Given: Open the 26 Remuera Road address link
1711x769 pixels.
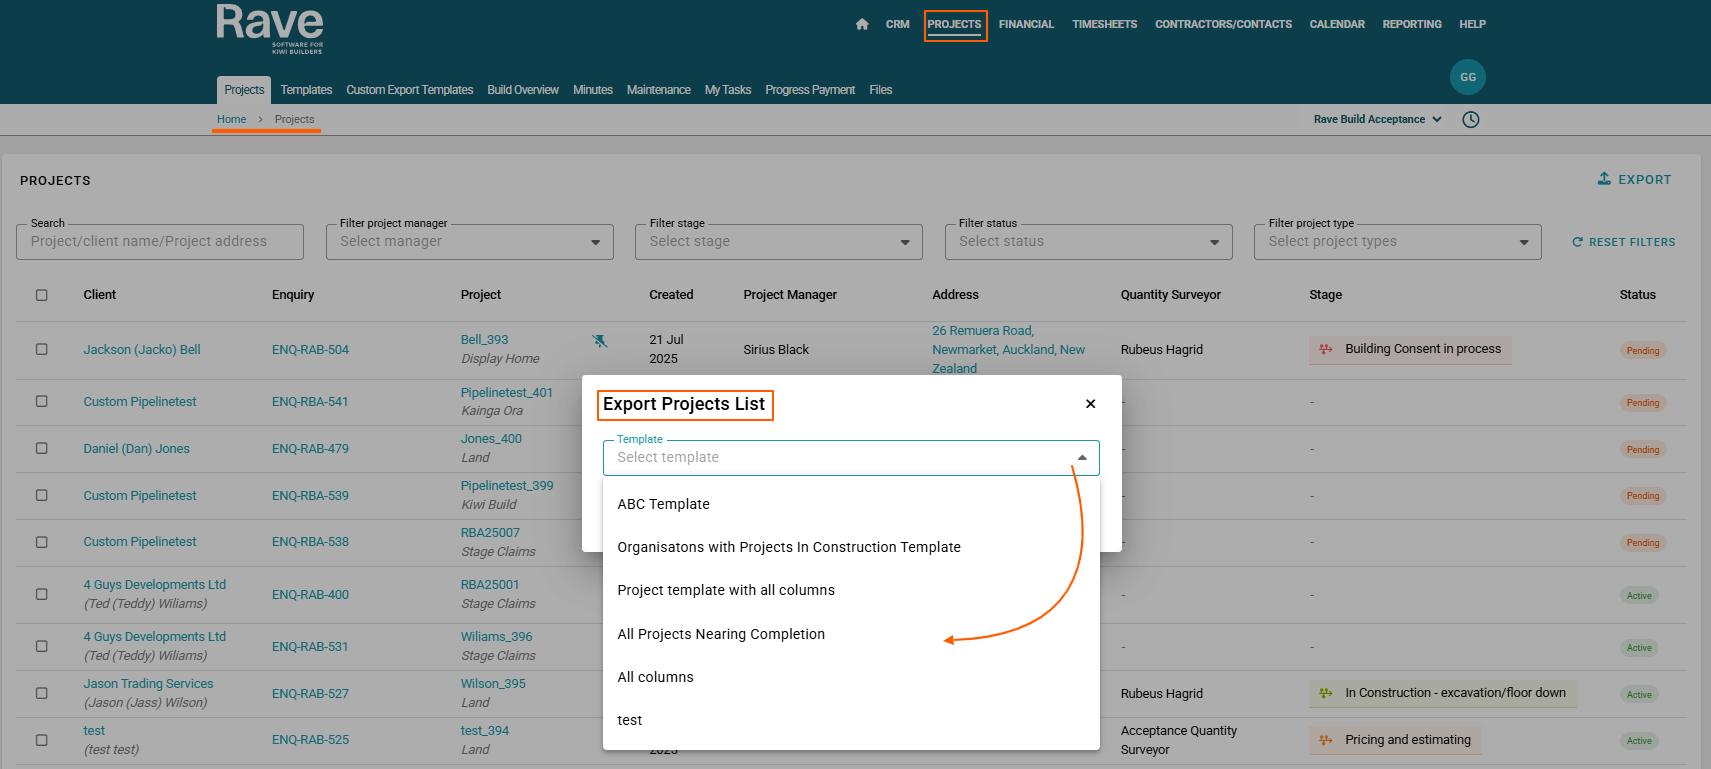Looking at the screenshot, I should (x=1008, y=350).
